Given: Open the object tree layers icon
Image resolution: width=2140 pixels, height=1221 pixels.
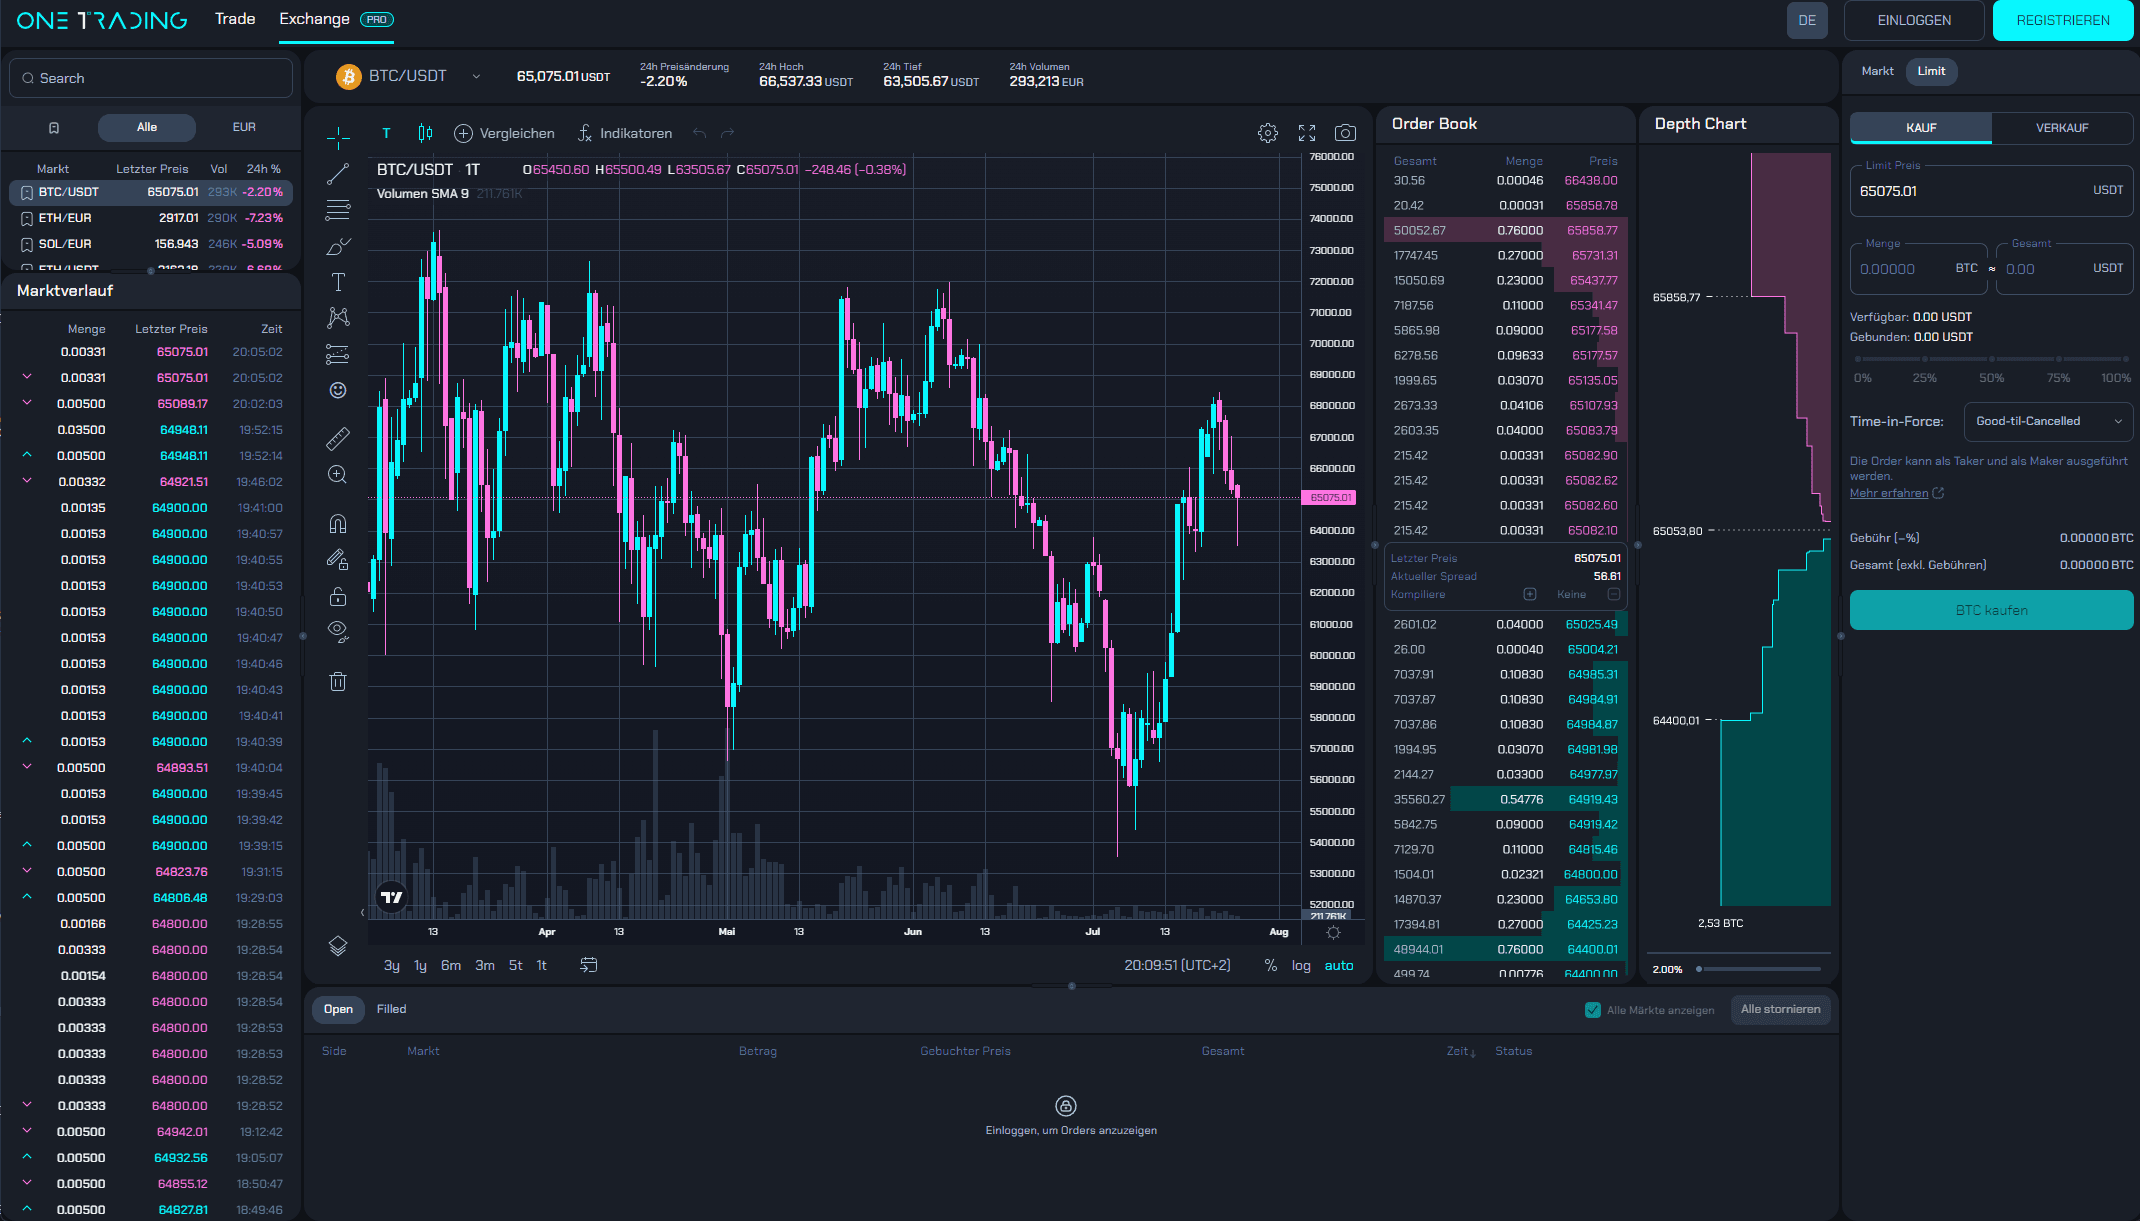Looking at the screenshot, I should point(338,946).
